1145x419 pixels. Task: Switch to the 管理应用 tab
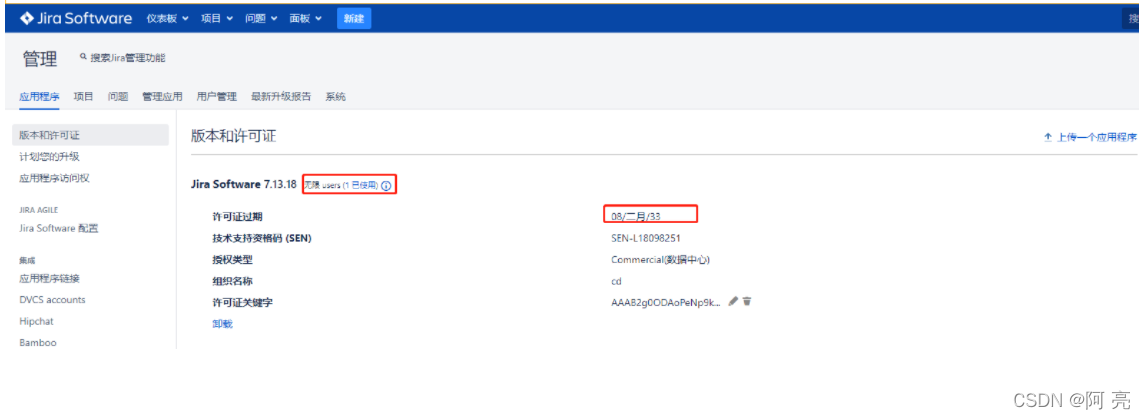162,96
